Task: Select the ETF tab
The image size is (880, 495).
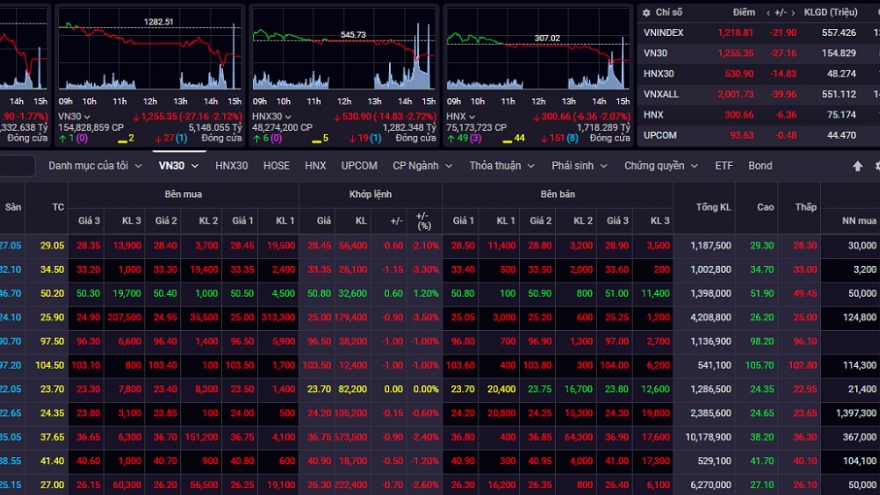Action: tap(723, 165)
